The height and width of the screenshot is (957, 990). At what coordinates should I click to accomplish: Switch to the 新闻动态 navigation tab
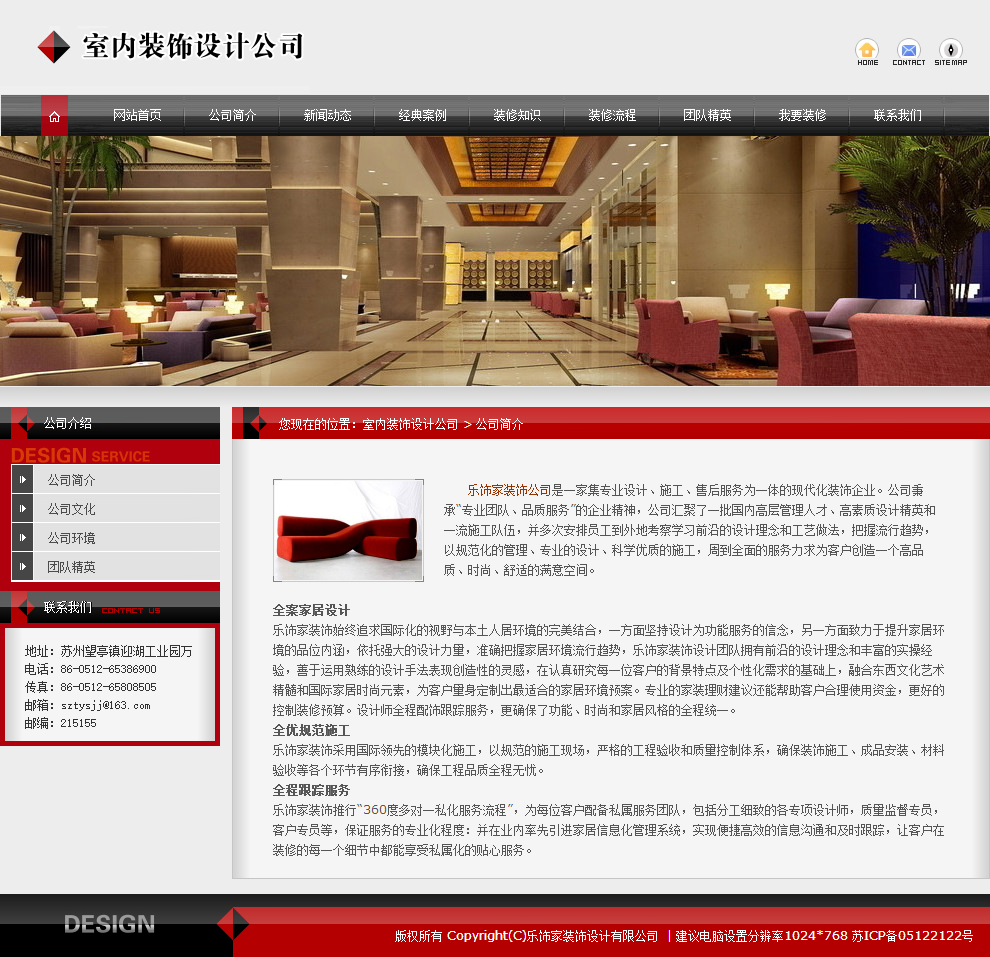pos(328,115)
